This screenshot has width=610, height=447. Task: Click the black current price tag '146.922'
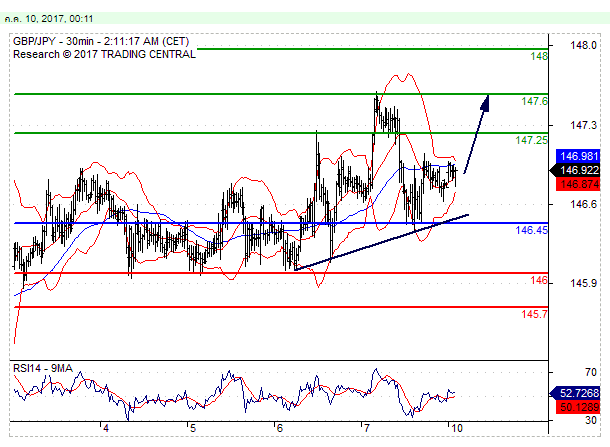575,170
